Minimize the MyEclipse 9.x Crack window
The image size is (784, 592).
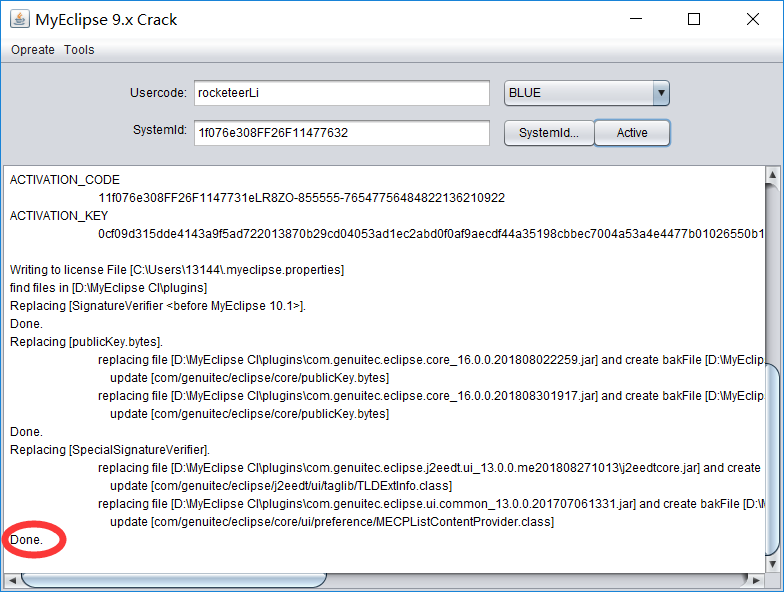coord(636,19)
